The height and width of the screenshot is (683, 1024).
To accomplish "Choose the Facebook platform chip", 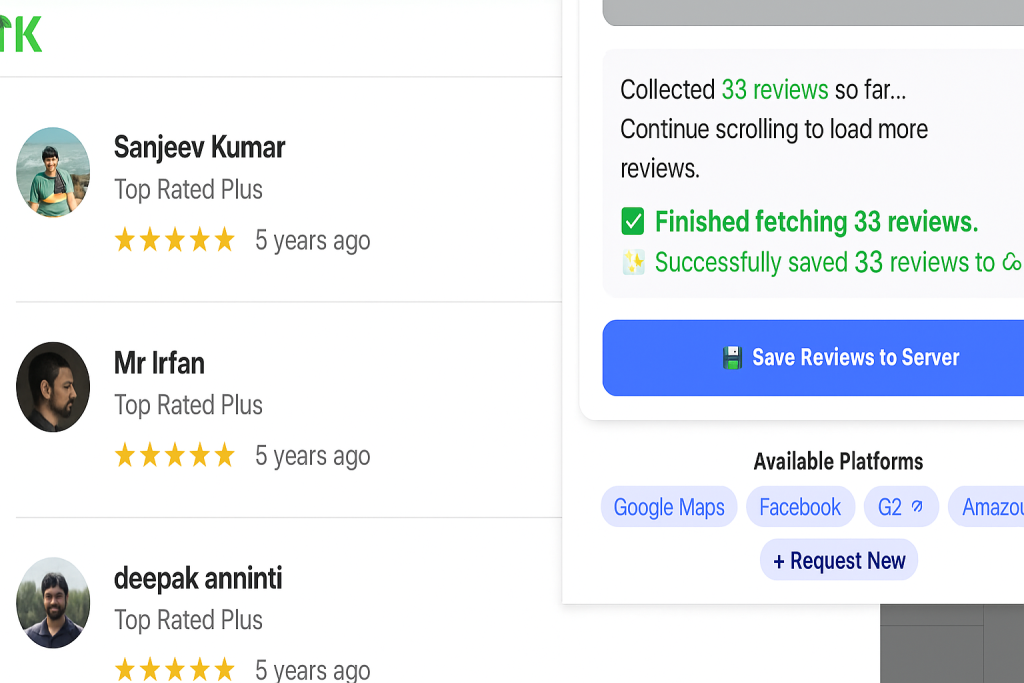I will (800, 507).
